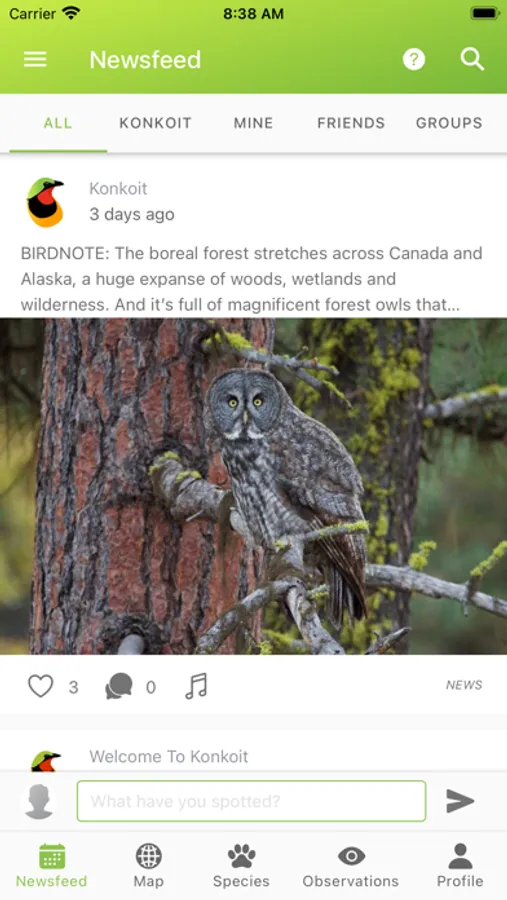Switch to the FRIENDS feed tab
Screen dimensions: 507x900
coord(351,123)
